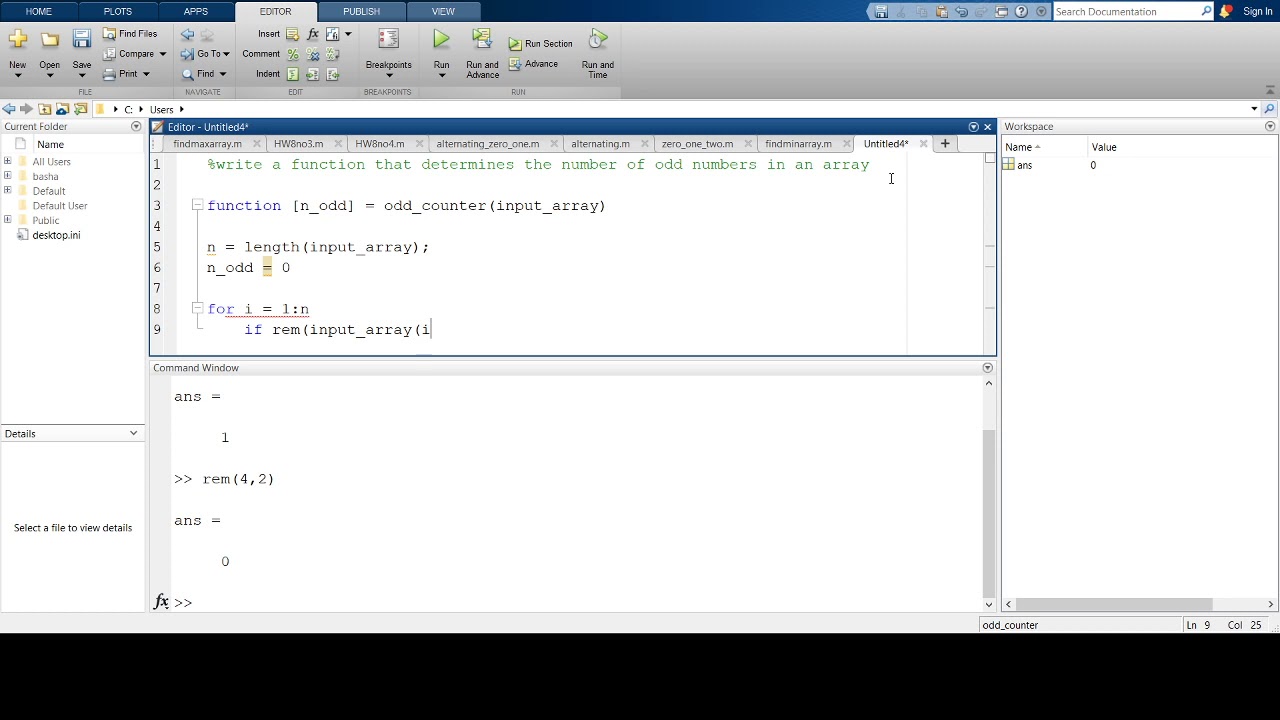Screen dimensions: 1280x720
Task: Click the paste icon in the quick access bar
Action: [x=941, y=12]
